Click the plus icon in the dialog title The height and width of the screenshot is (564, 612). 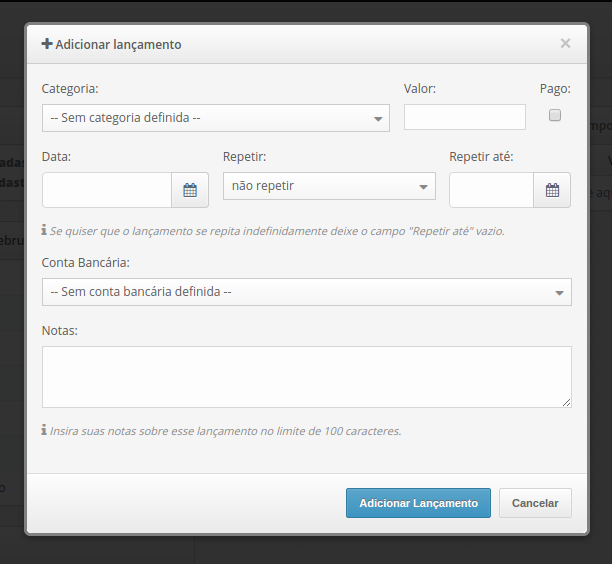click(x=47, y=44)
